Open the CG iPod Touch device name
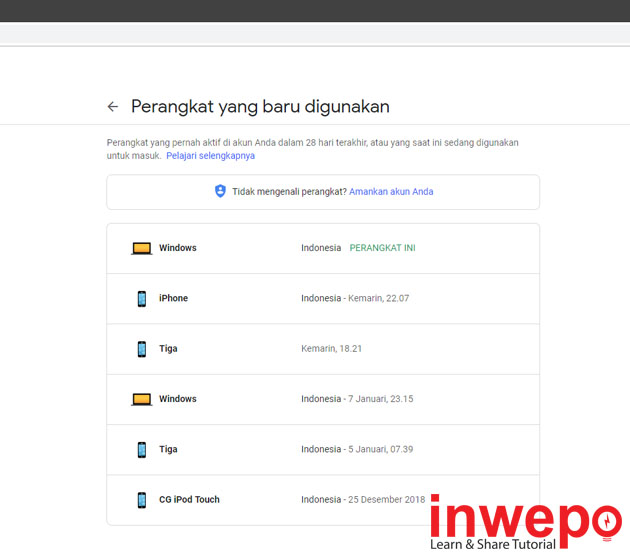630x560 pixels. point(189,499)
